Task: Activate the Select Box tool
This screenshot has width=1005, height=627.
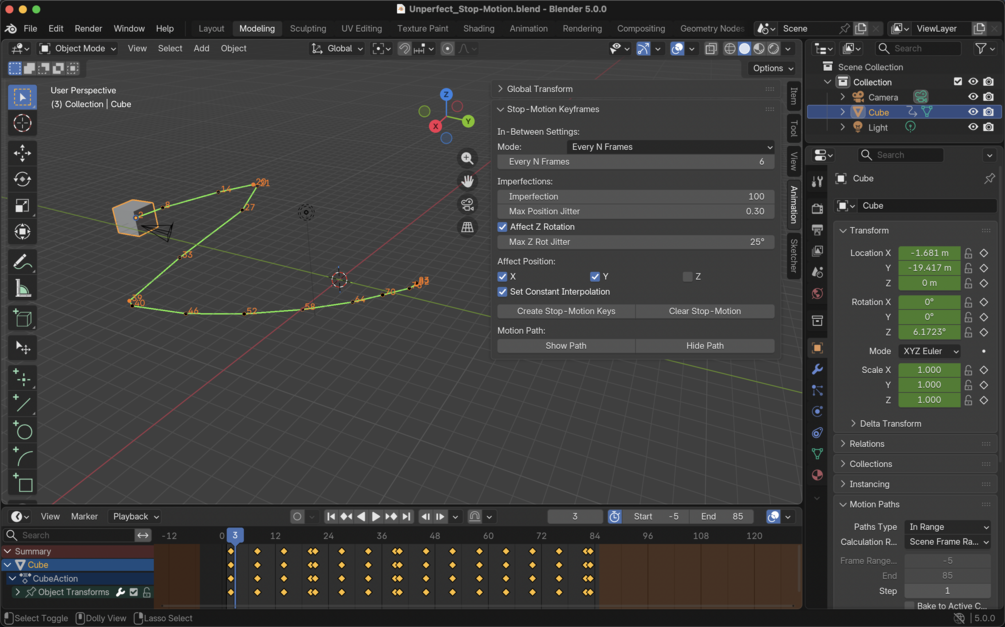Action: click(x=22, y=97)
